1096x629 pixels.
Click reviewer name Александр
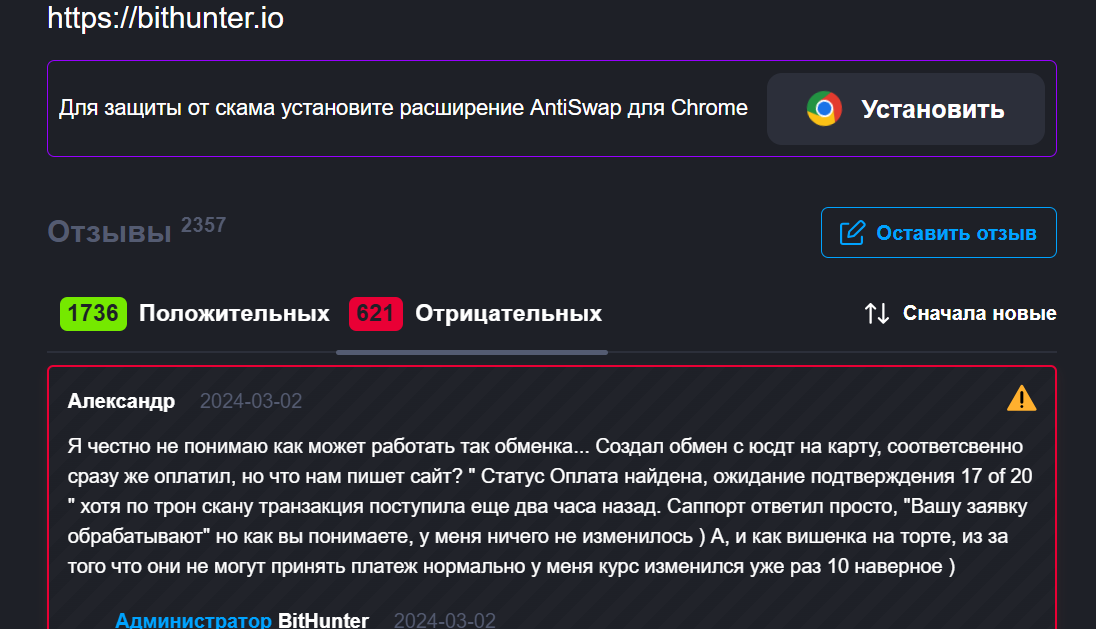(x=121, y=401)
